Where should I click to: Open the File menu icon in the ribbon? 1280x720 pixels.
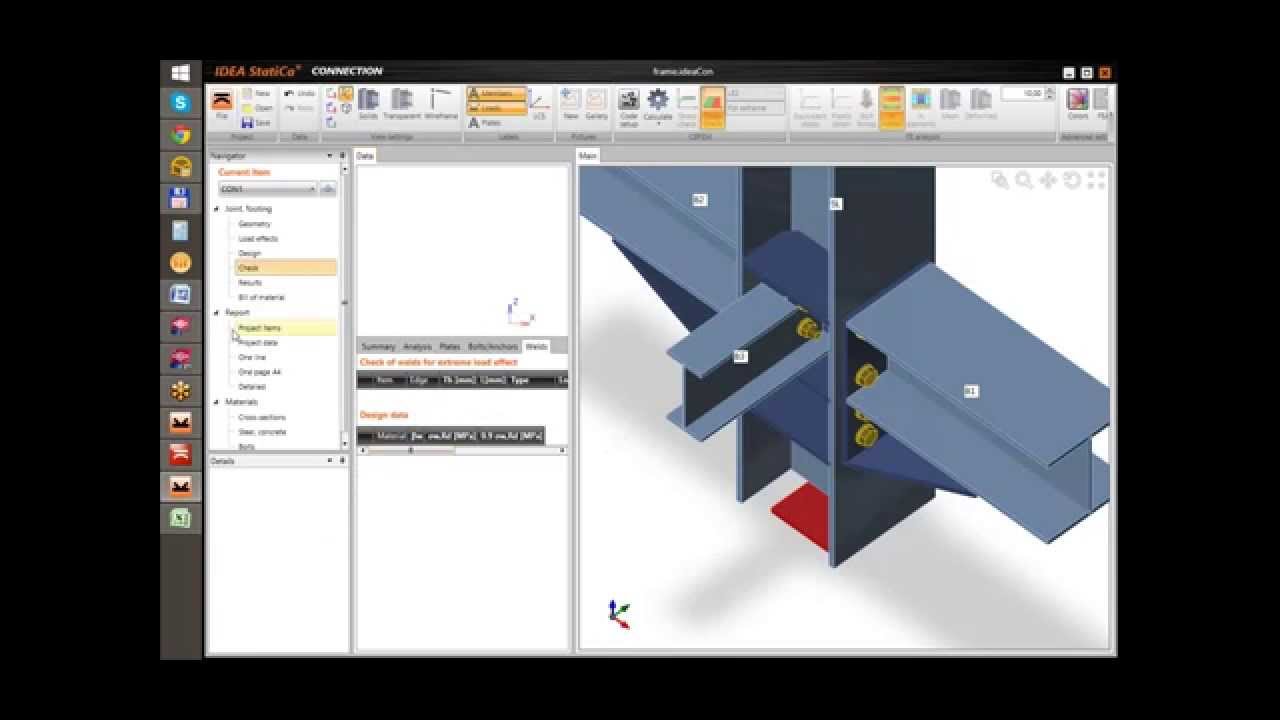222,105
